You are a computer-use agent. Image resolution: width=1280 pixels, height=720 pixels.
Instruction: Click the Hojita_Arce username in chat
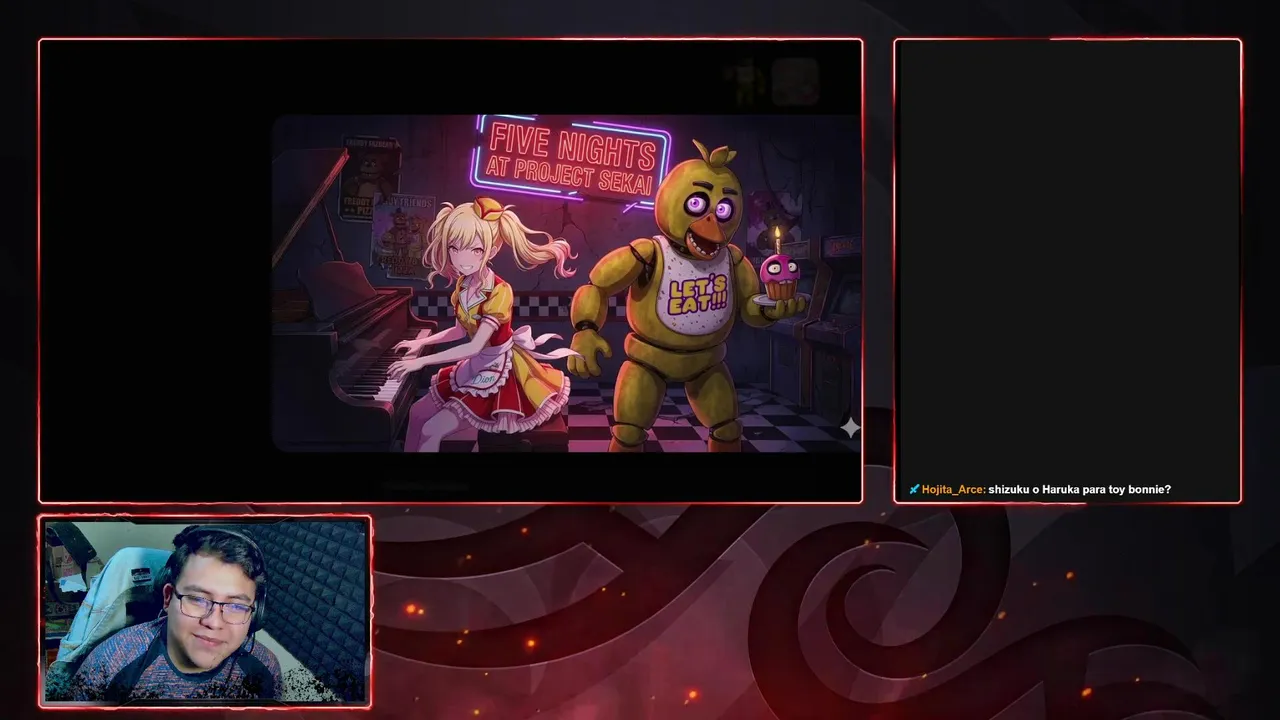click(953, 489)
